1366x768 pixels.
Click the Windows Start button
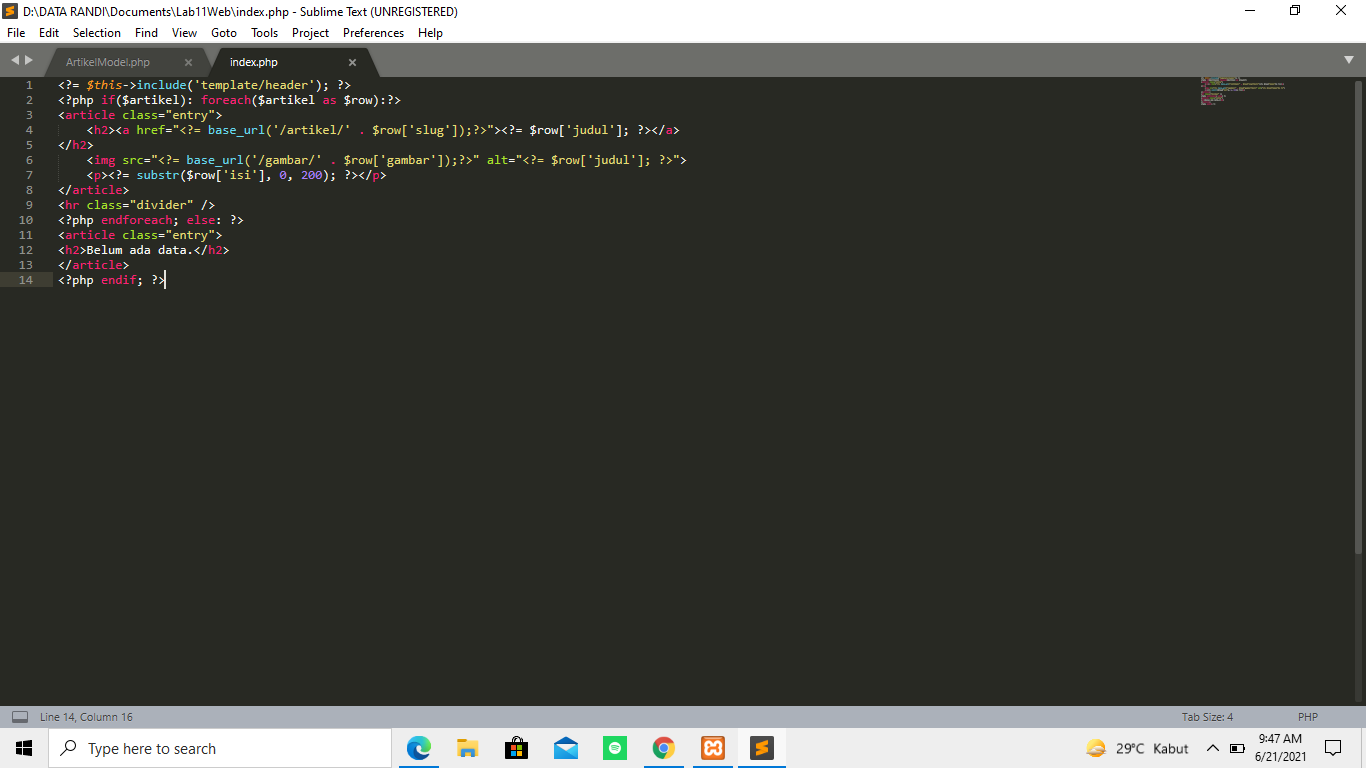[x=22, y=748]
